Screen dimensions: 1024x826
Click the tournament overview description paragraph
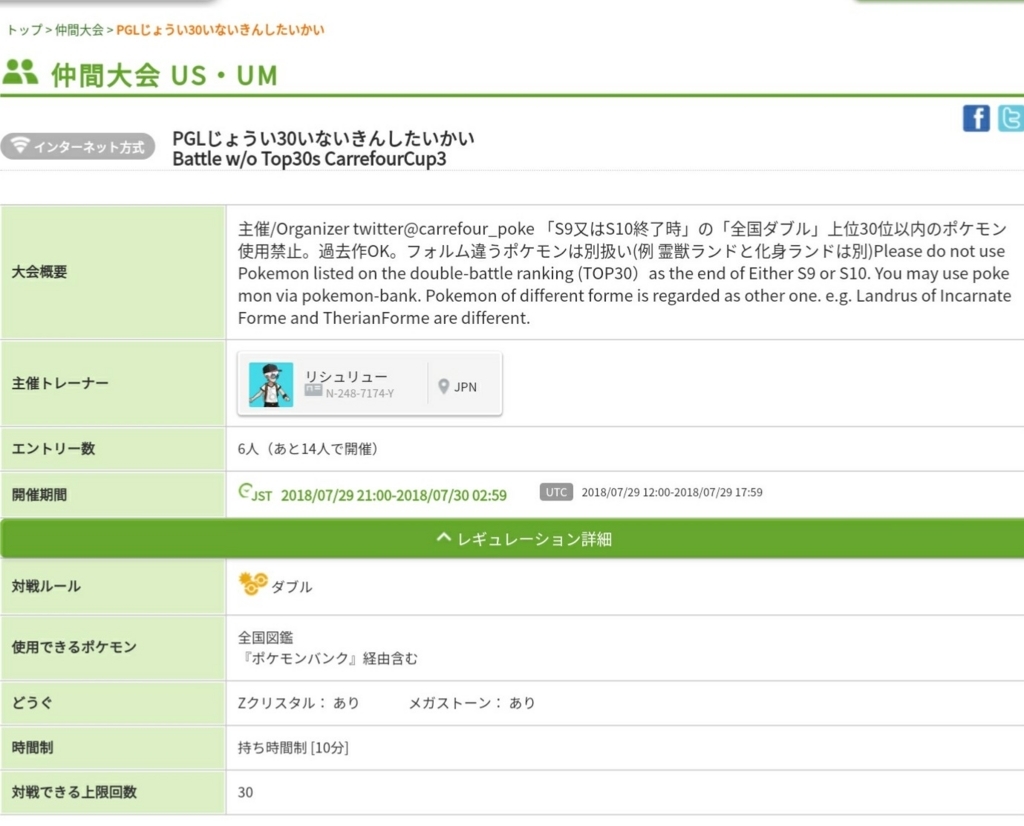coord(624,273)
